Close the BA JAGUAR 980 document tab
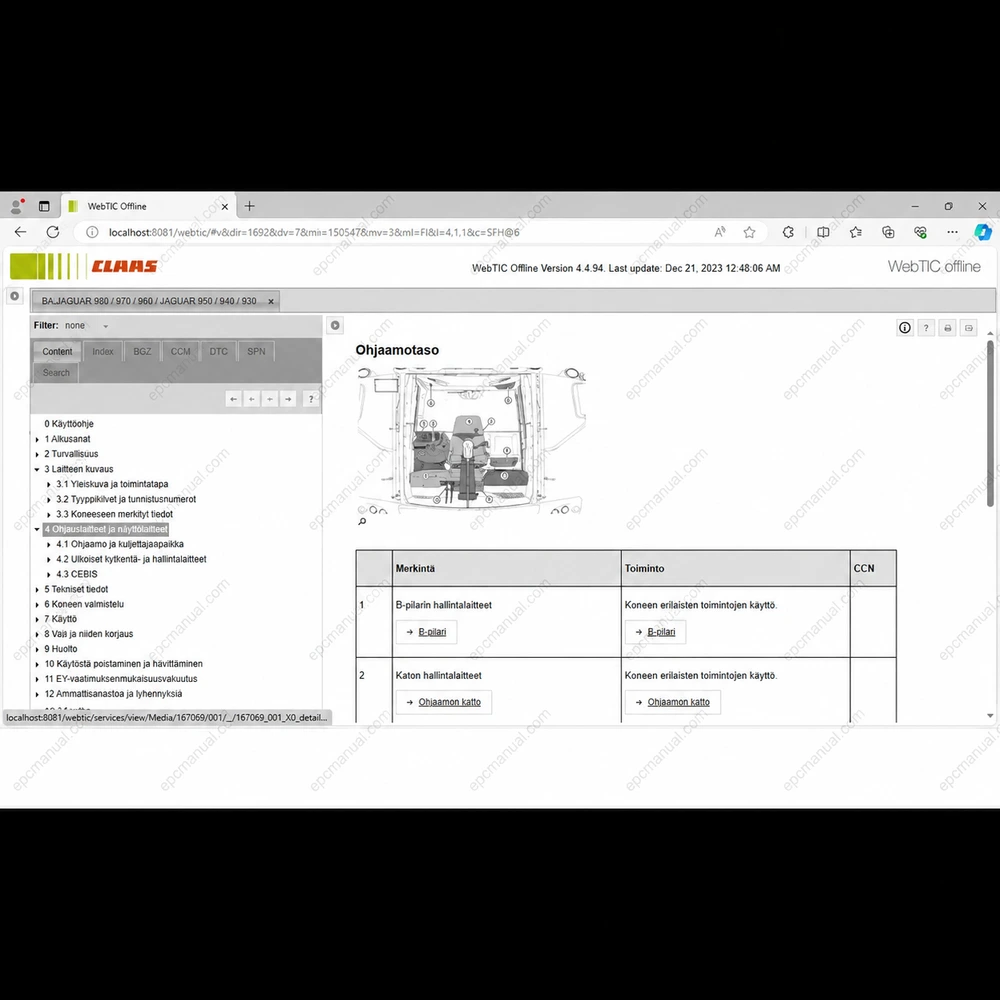 pyautogui.click(x=271, y=301)
